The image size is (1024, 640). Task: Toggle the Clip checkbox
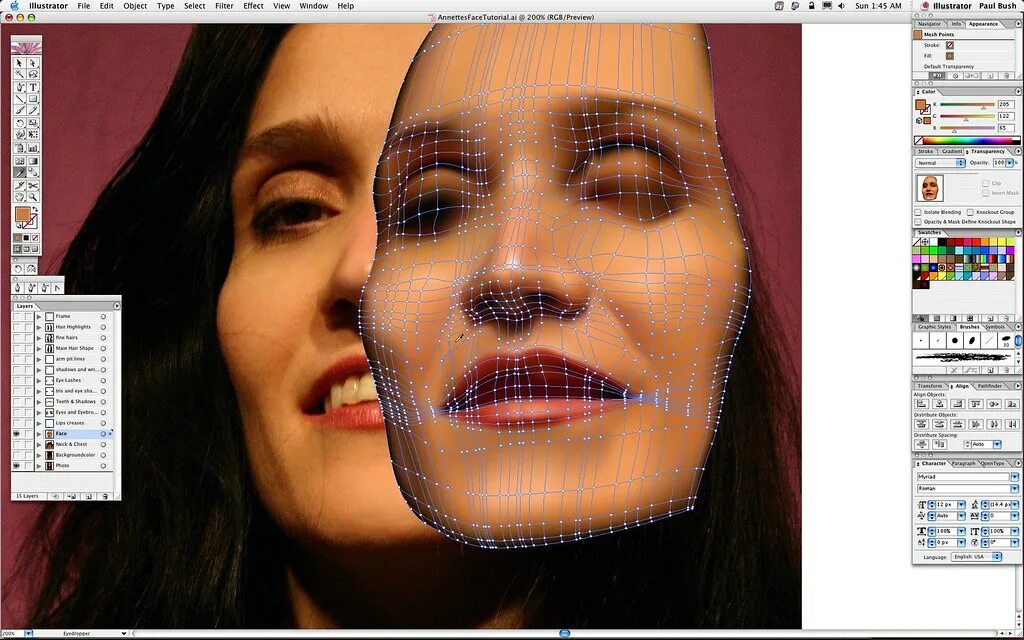pos(985,184)
